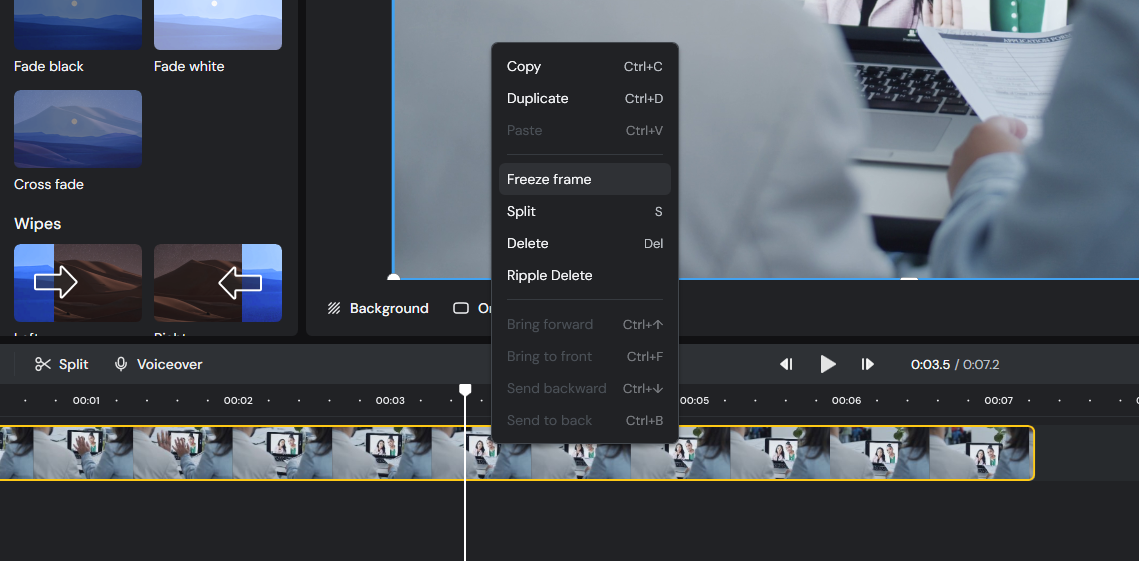Screen dimensions: 1139x561
Task: Choose the wipe right transition thumbnail
Action: click(218, 283)
